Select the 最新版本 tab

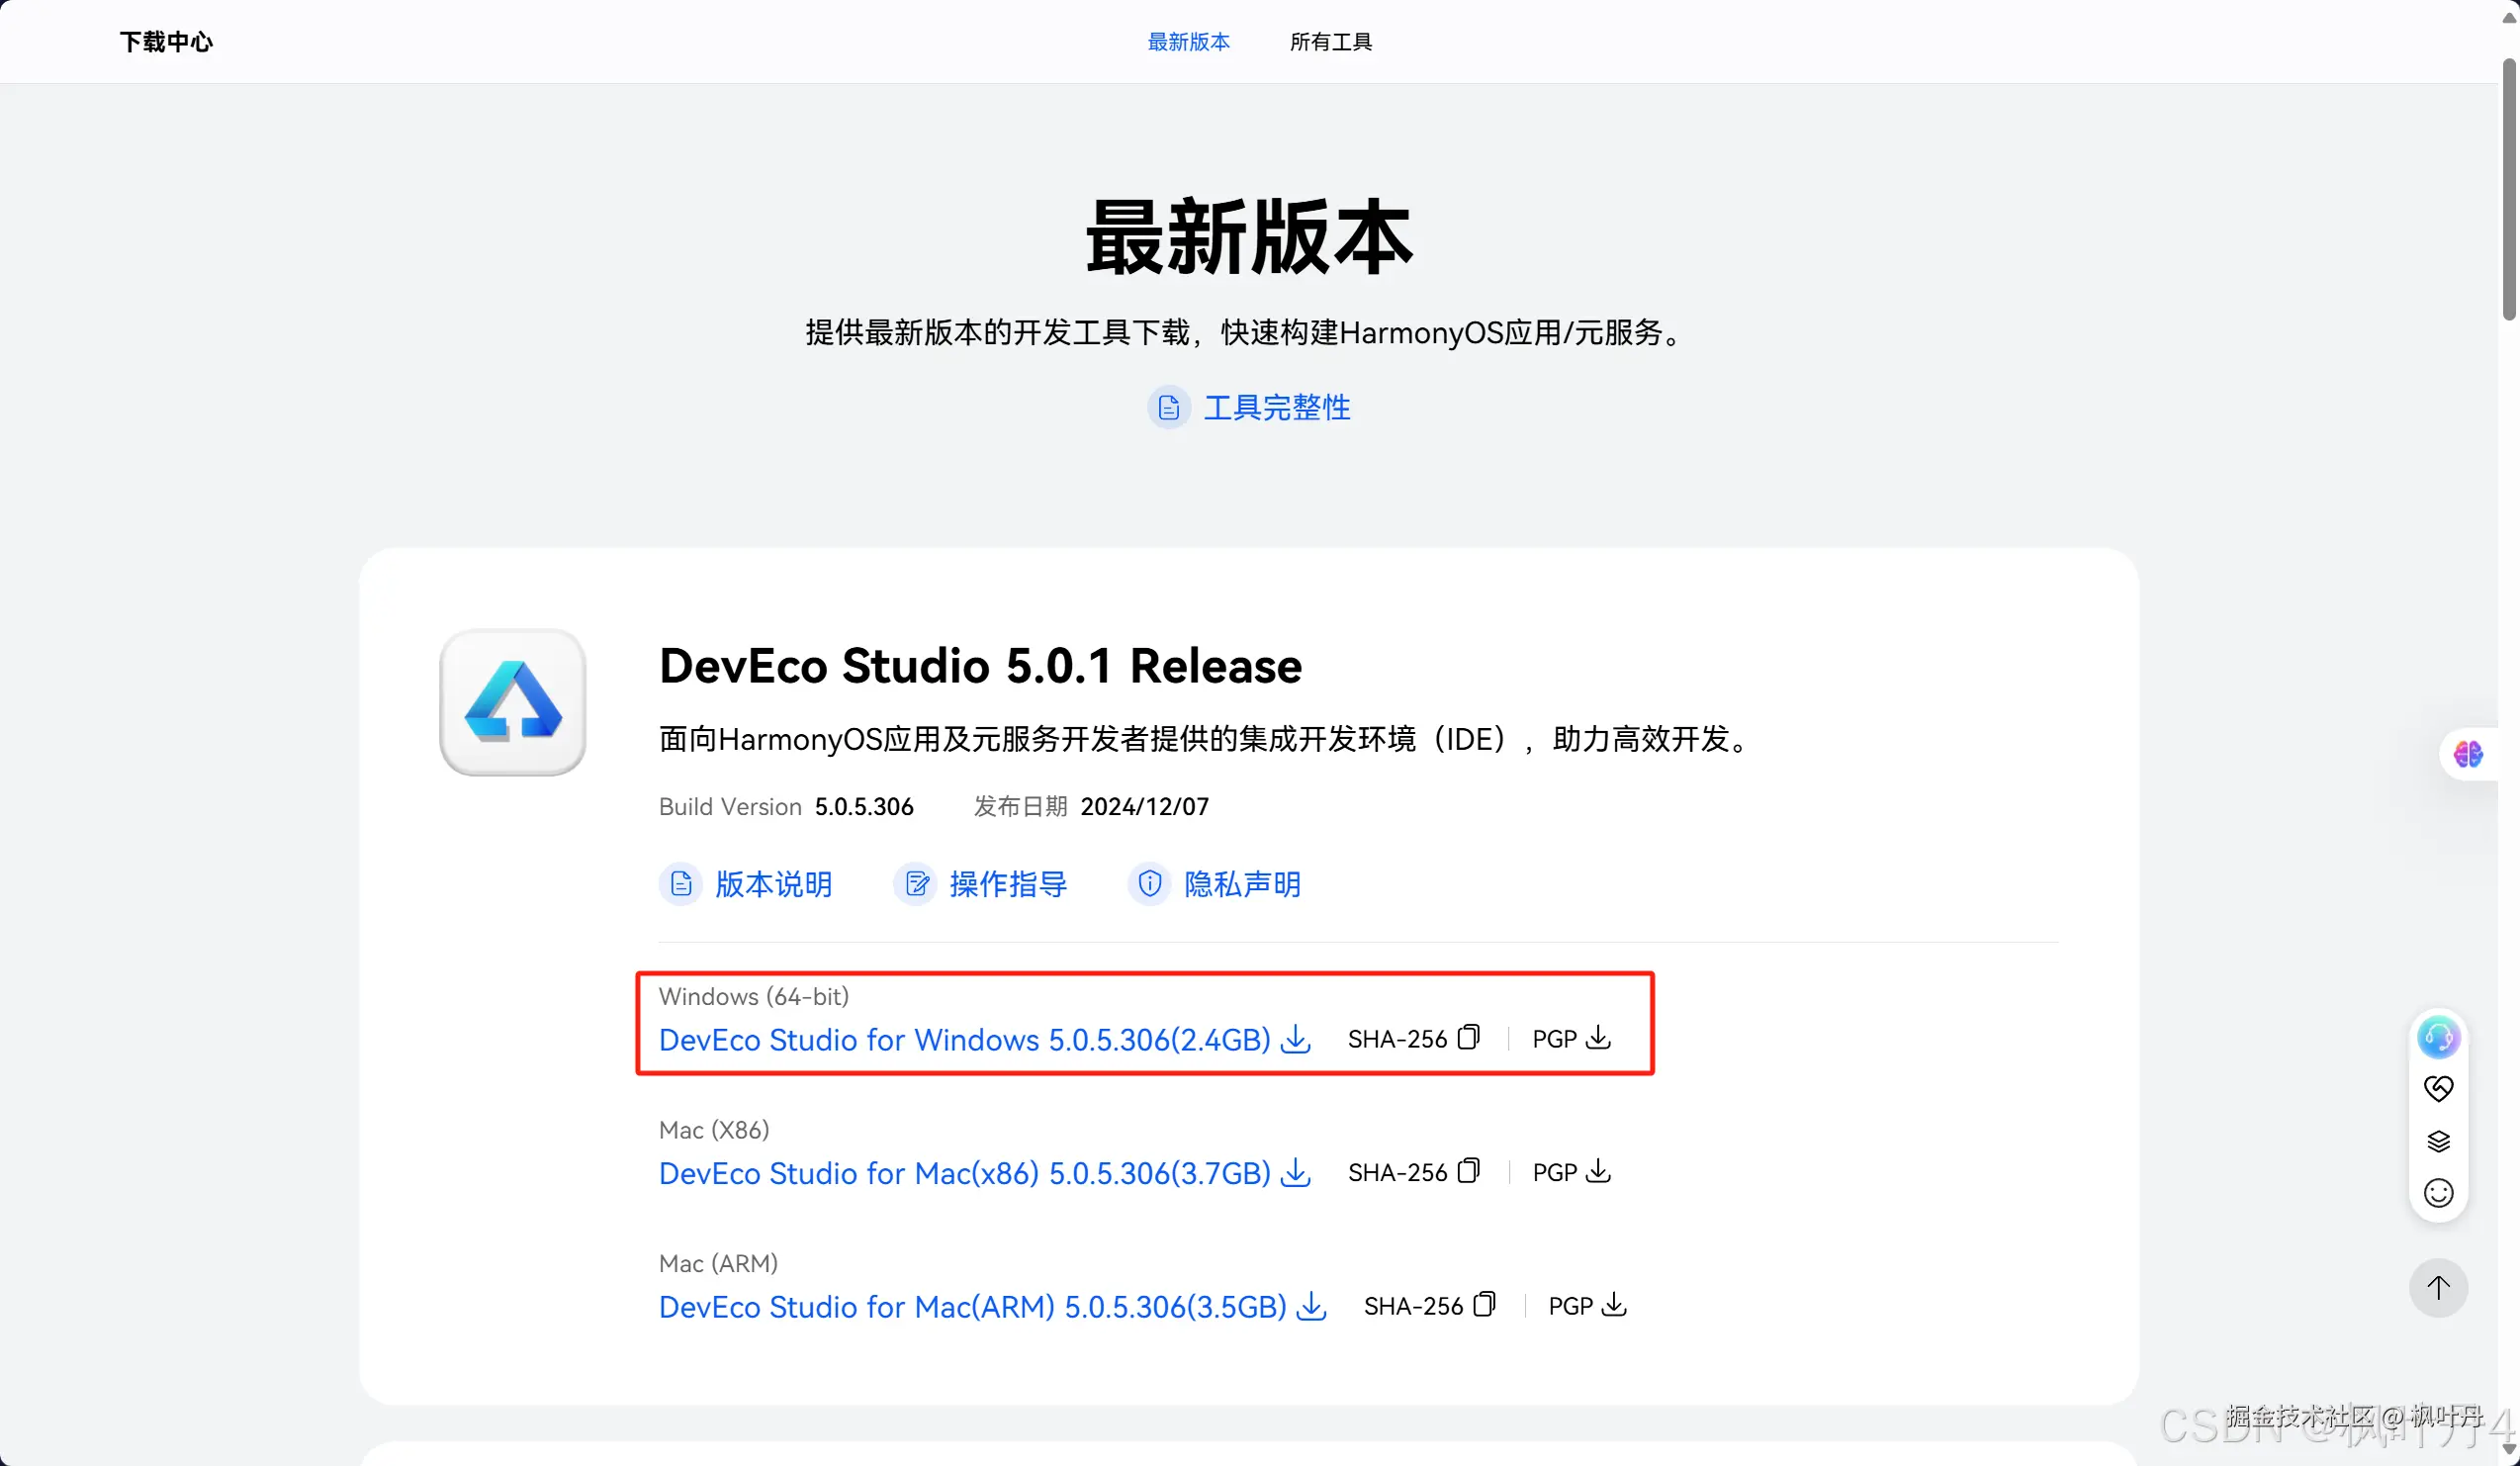(1188, 42)
